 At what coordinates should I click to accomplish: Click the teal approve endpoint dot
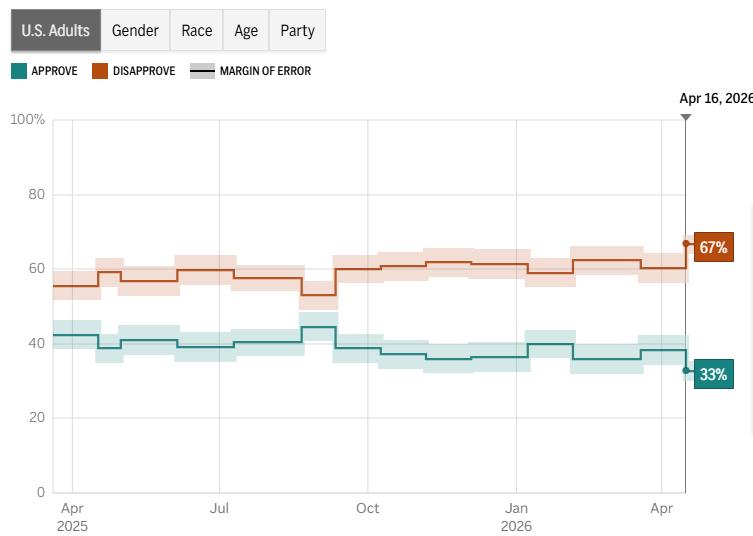[686, 371]
